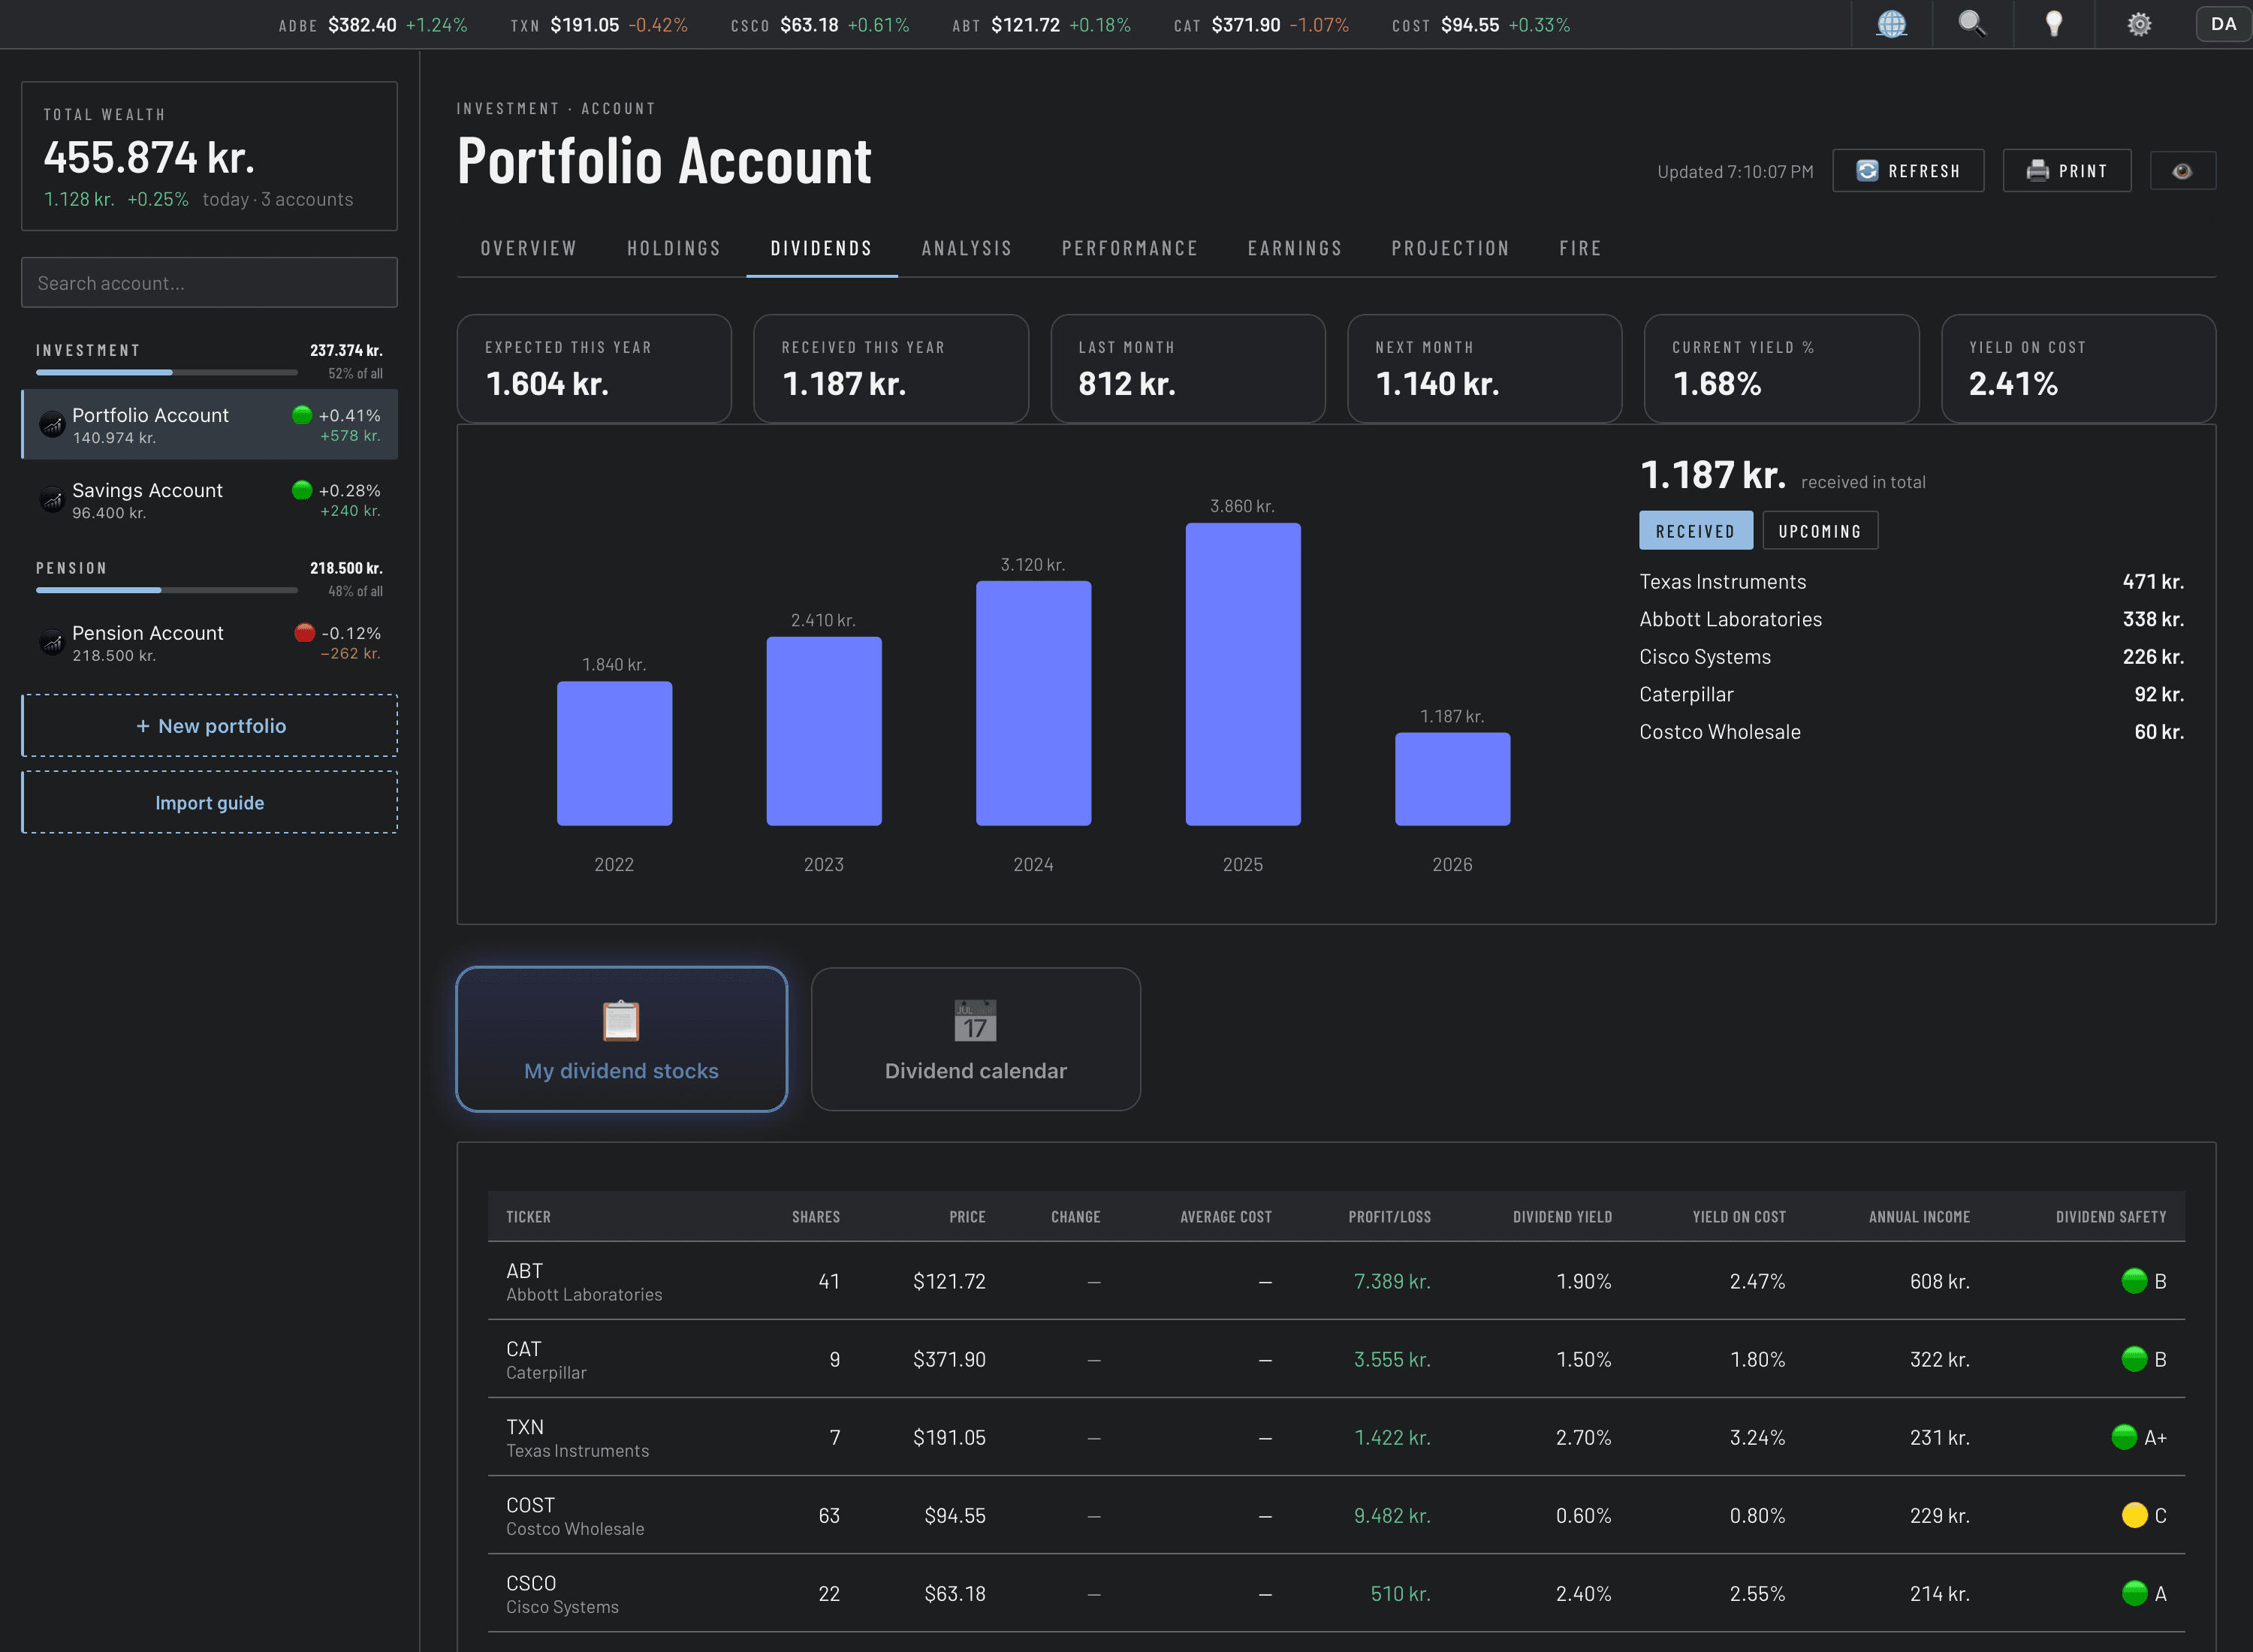Click the 2026 dividend bar
This screenshot has height=1652, width=2253.
(x=1452, y=779)
